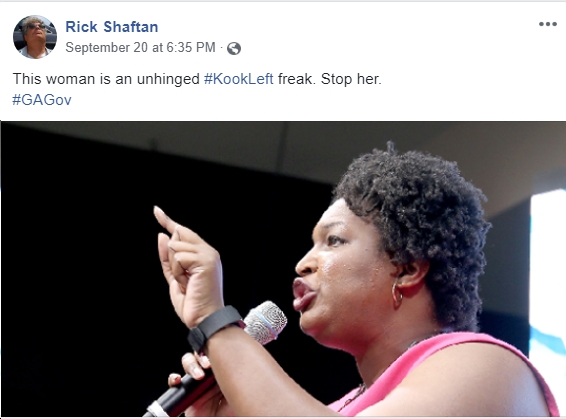Image resolution: width=566 pixels, height=419 pixels.
Task: Click the globe public-audience icon
Action: pyautogui.click(x=234, y=48)
